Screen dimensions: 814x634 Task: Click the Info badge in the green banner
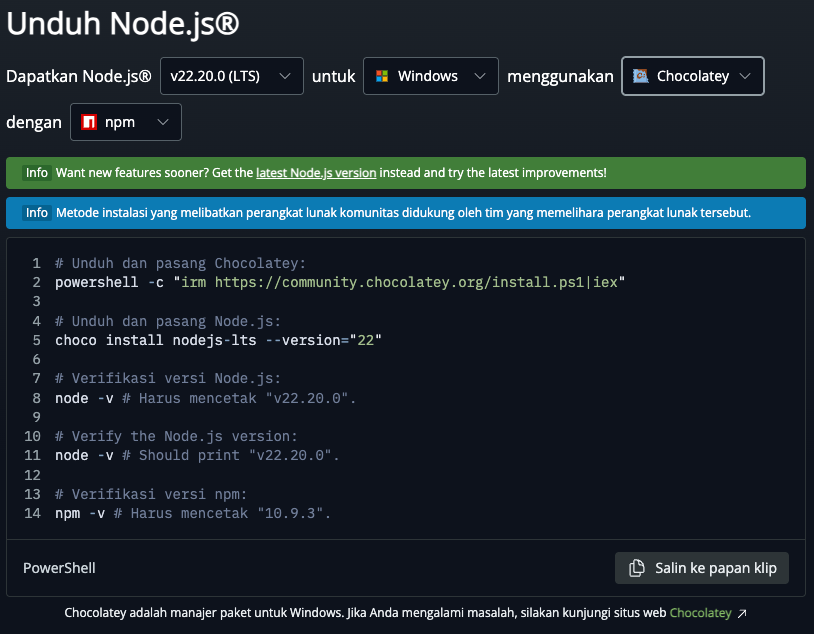point(37,173)
